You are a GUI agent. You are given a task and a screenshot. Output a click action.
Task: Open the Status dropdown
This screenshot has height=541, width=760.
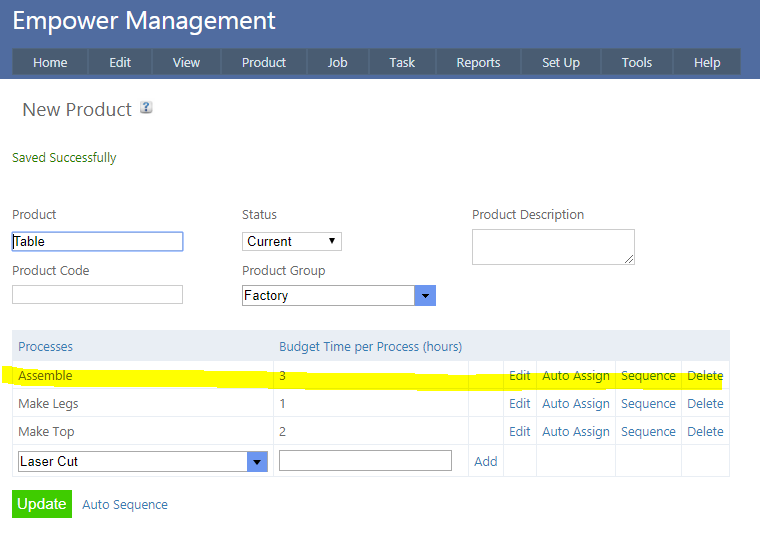click(291, 241)
